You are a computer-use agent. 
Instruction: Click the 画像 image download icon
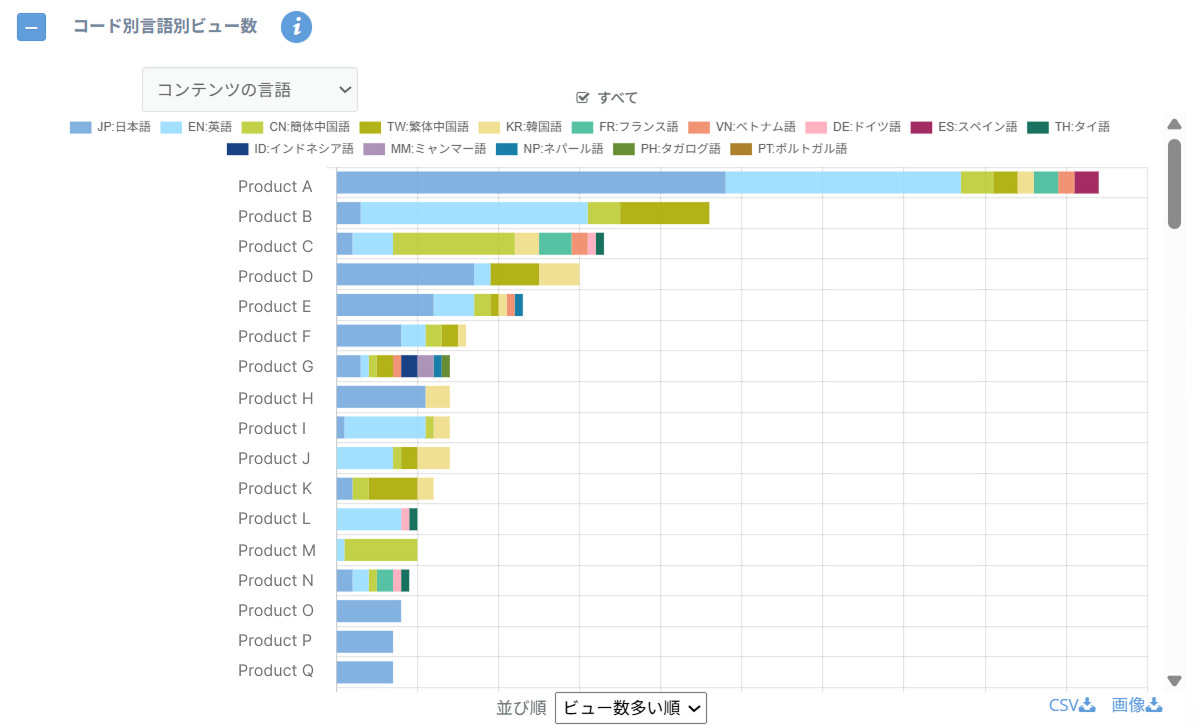(1155, 706)
